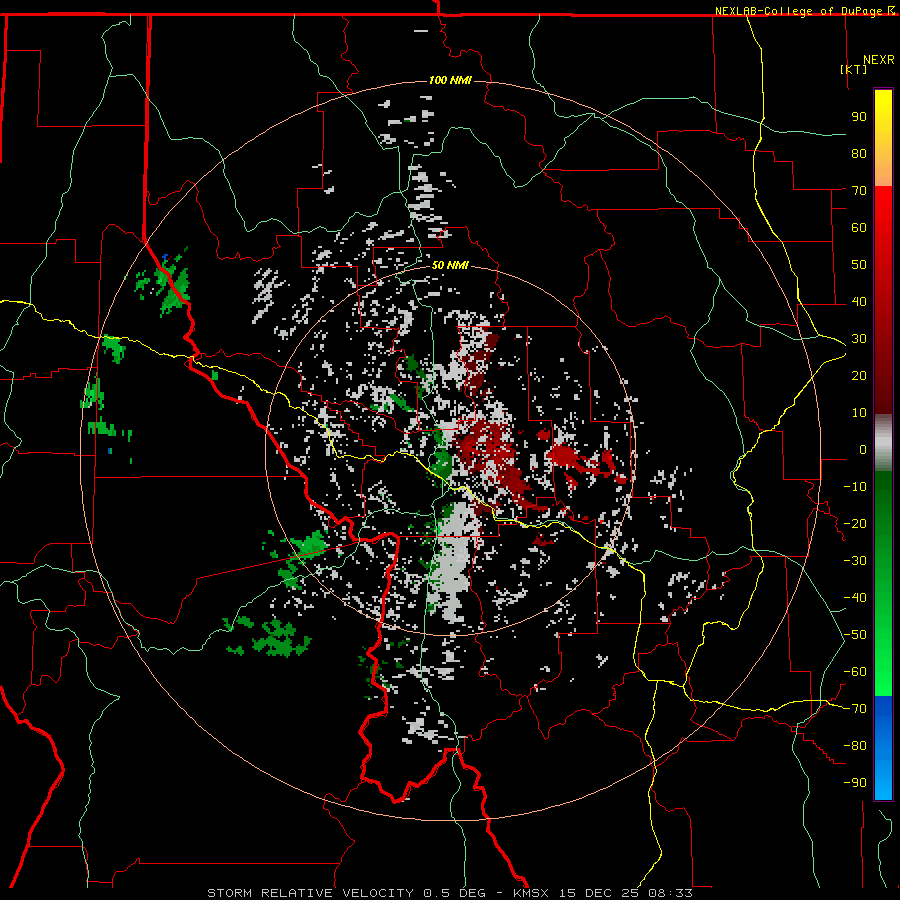The width and height of the screenshot is (900, 900).
Task: Select the 100 NMI range ring label
Action: (450, 80)
